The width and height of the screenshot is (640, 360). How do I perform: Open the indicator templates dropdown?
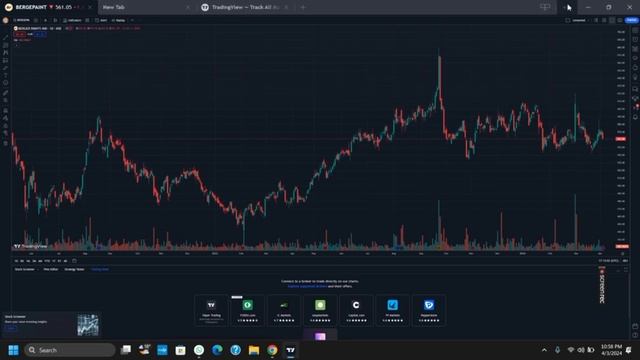[x=87, y=20]
